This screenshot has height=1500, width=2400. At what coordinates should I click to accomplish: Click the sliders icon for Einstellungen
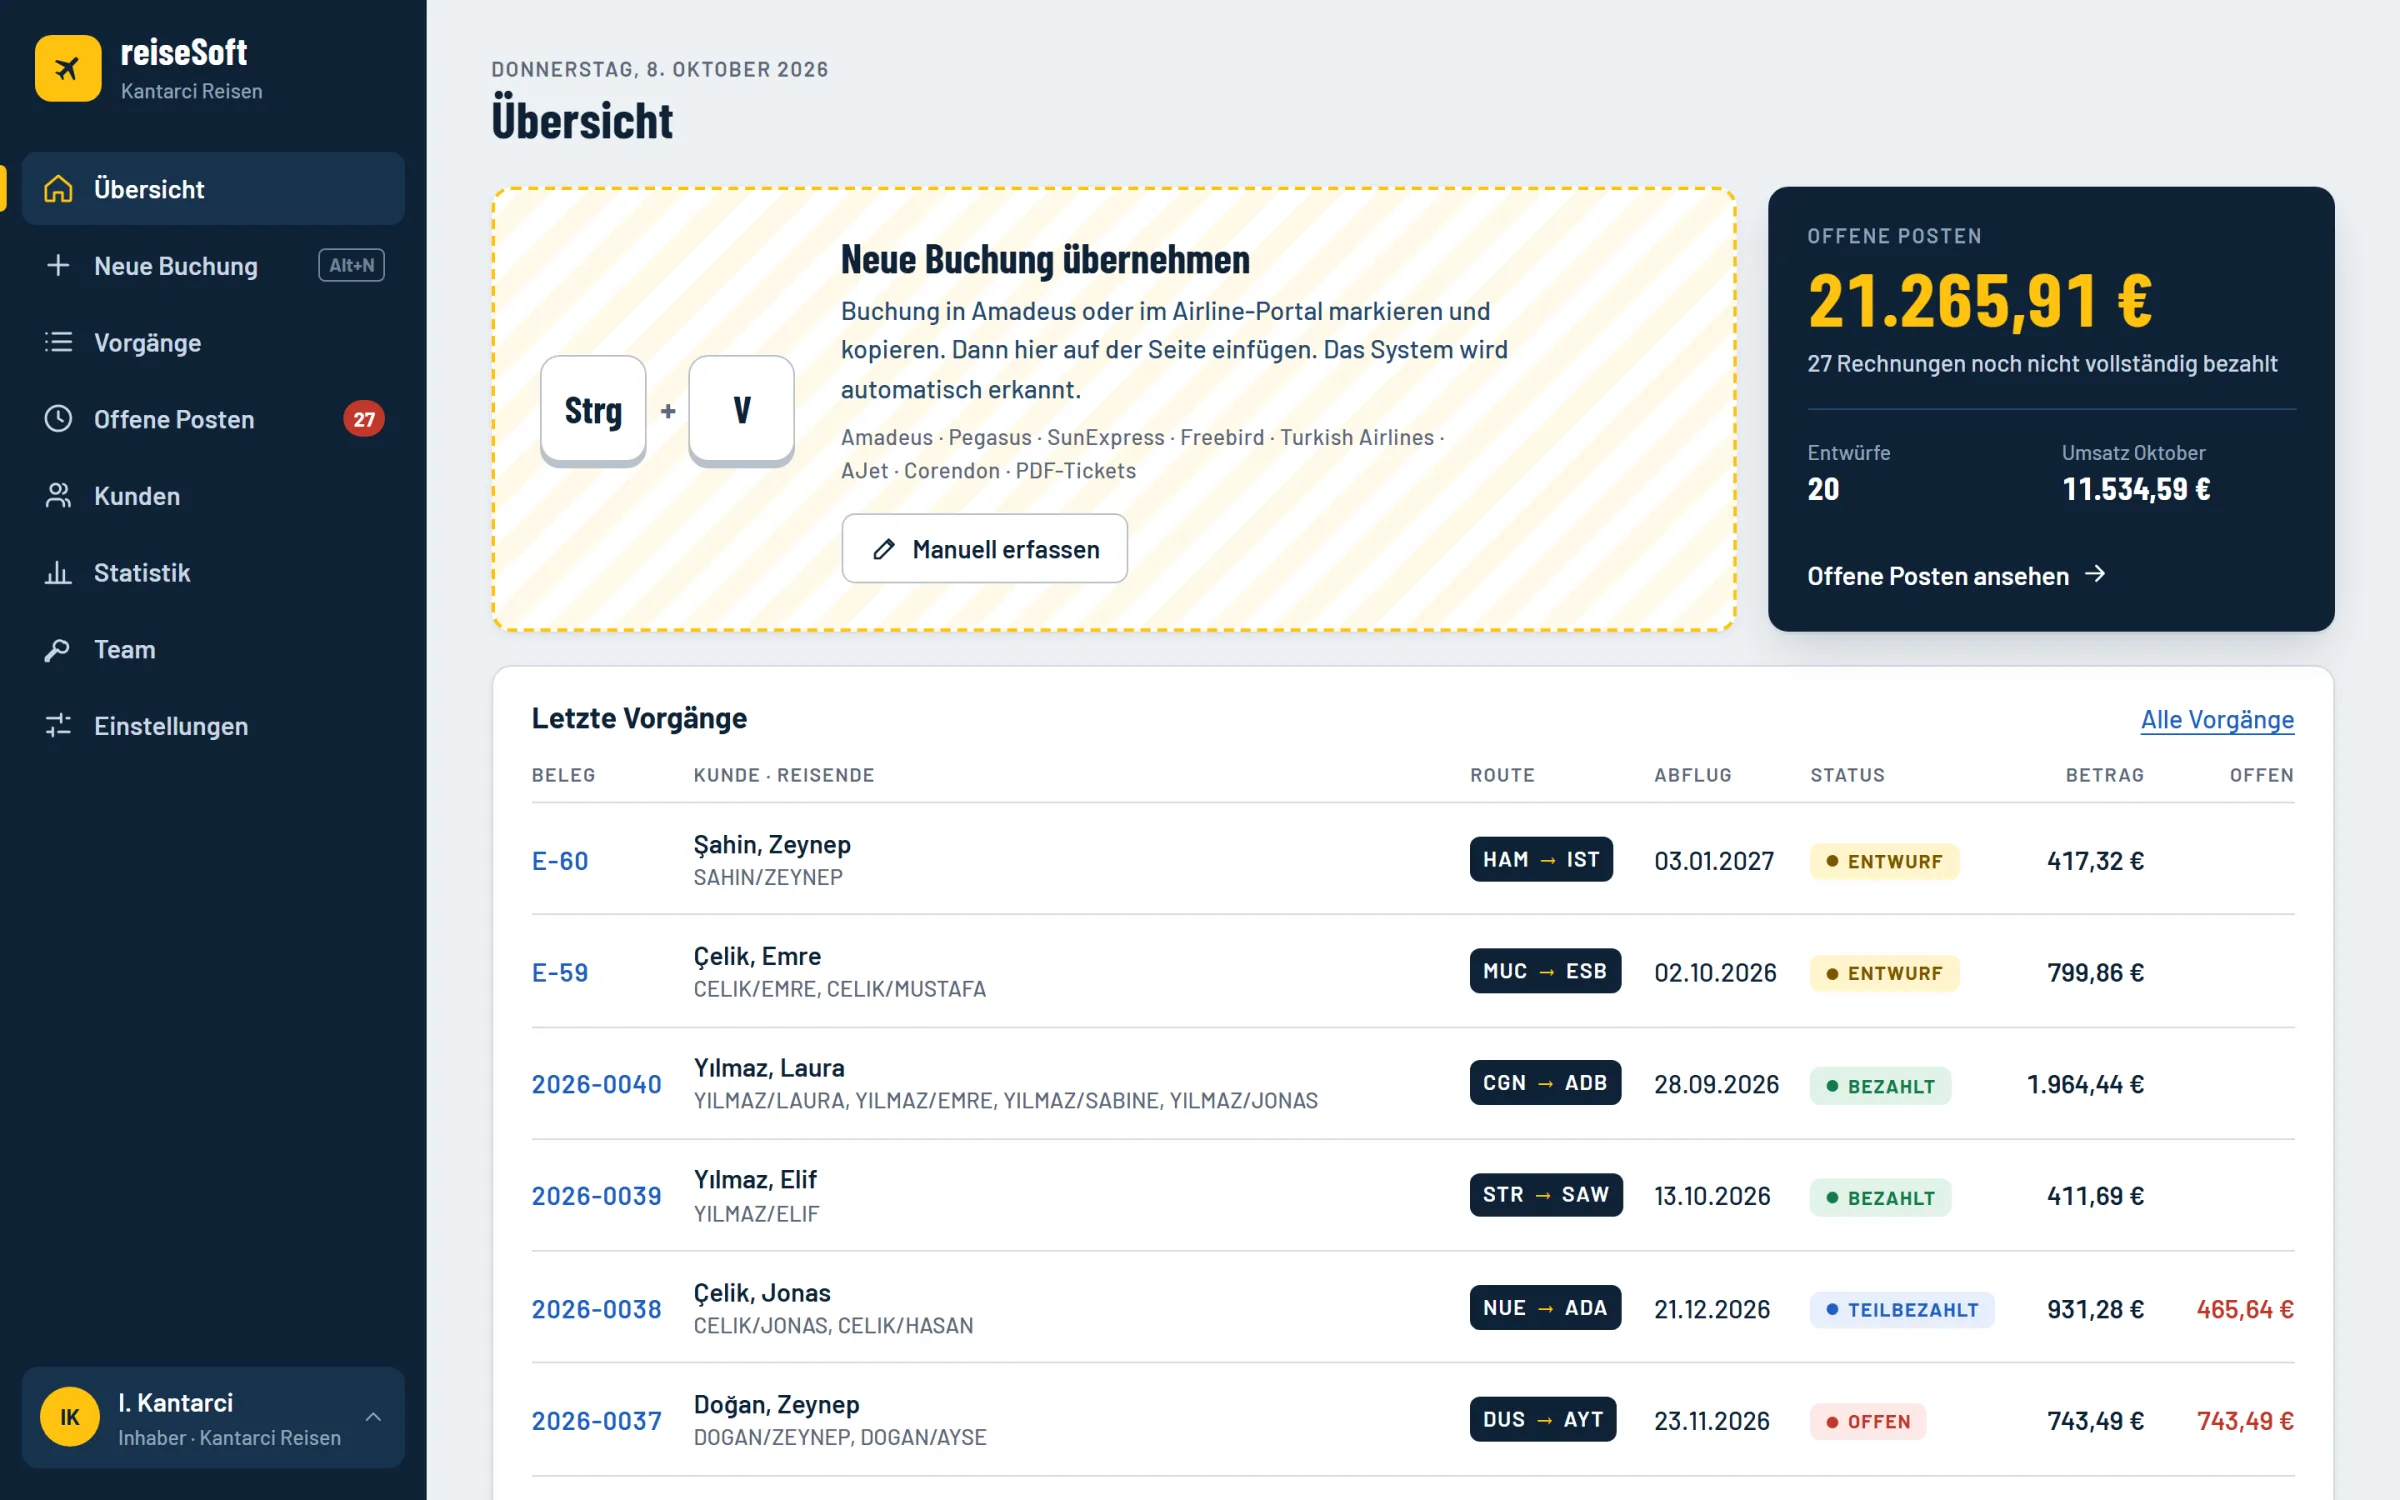(x=58, y=726)
